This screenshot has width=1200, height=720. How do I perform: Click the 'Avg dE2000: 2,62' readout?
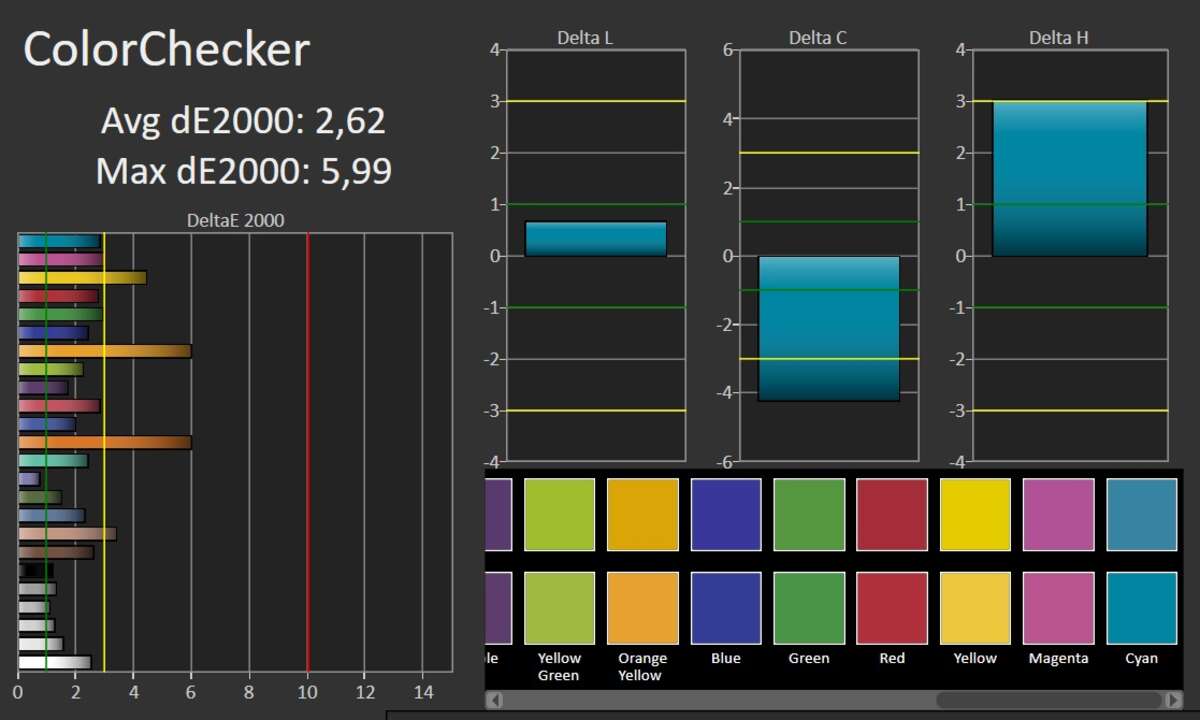pyautogui.click(x=243, y=121)
